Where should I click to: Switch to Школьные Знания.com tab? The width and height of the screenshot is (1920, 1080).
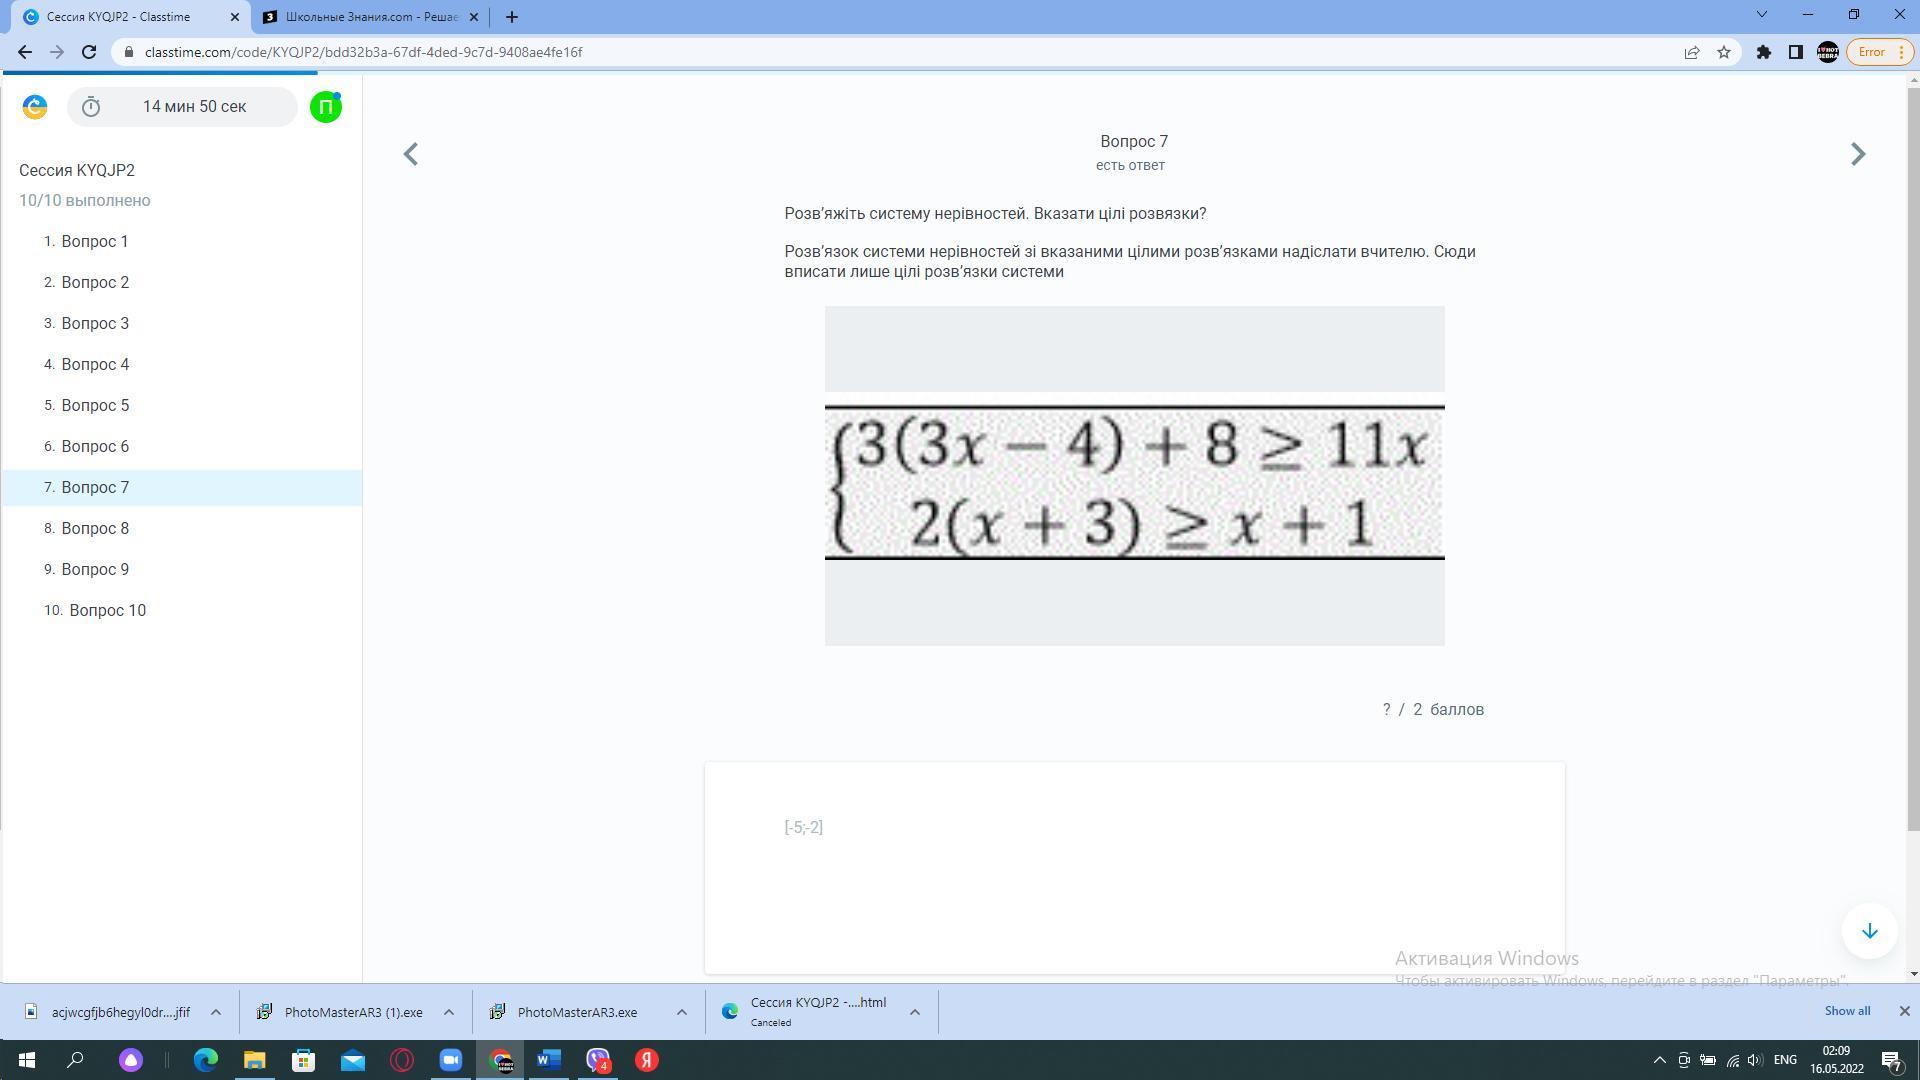point(370,17)
